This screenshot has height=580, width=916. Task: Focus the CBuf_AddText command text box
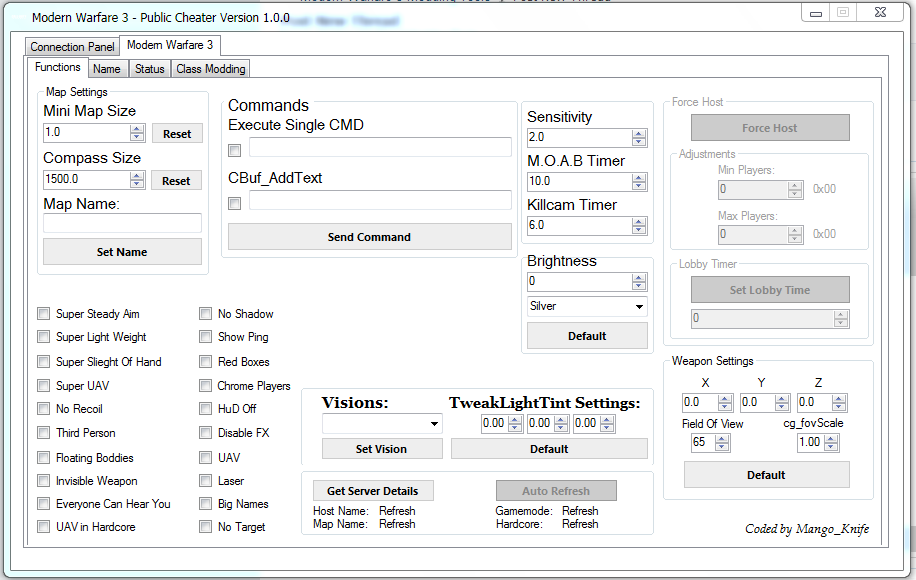tap(380, 199)
